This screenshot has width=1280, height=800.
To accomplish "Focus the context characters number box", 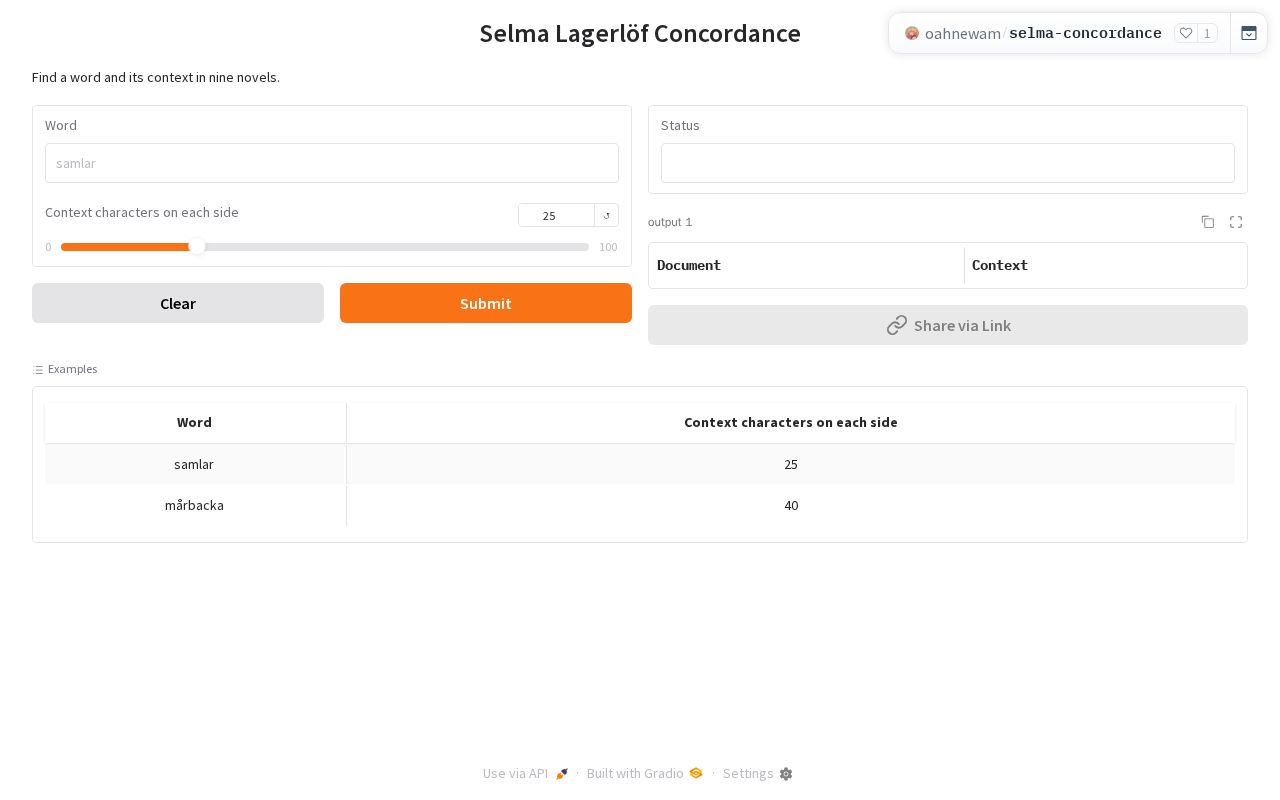I will tap(556, 215).
